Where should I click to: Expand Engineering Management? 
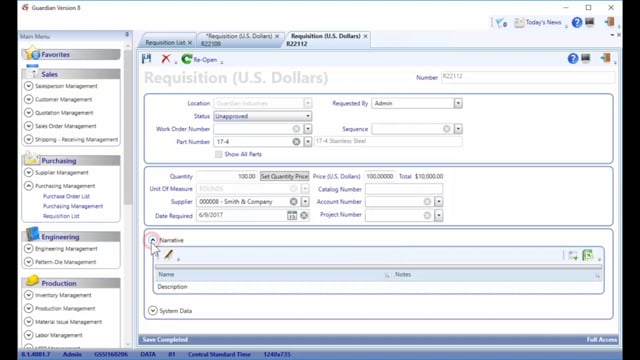point(28,249)
